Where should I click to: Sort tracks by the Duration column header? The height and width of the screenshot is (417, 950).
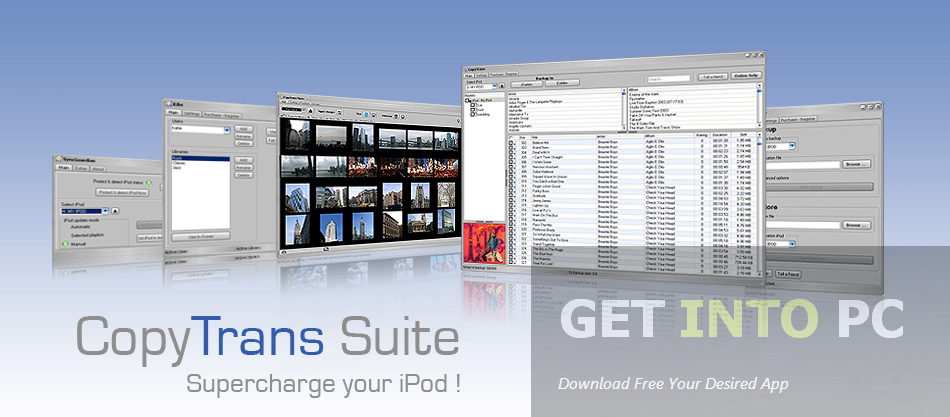coord(720,135)
